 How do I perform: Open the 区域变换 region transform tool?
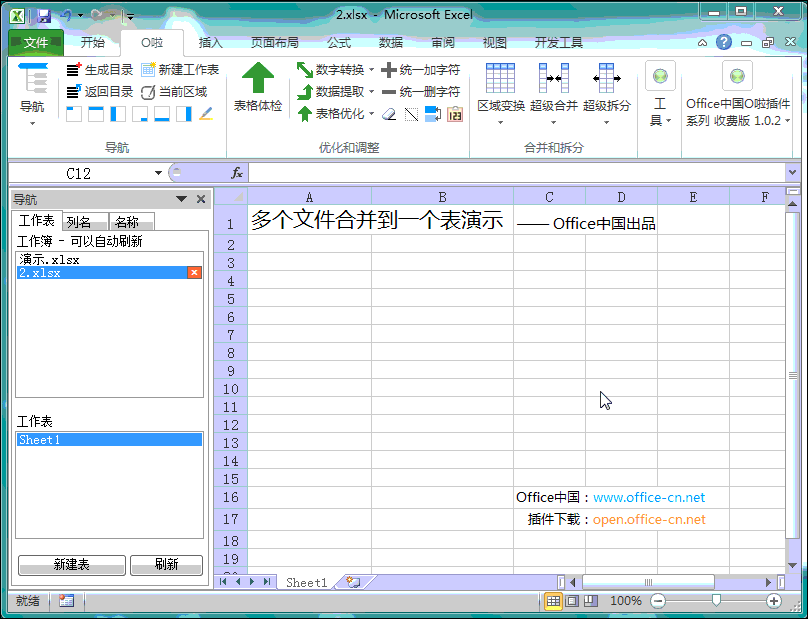pos(500,94)
